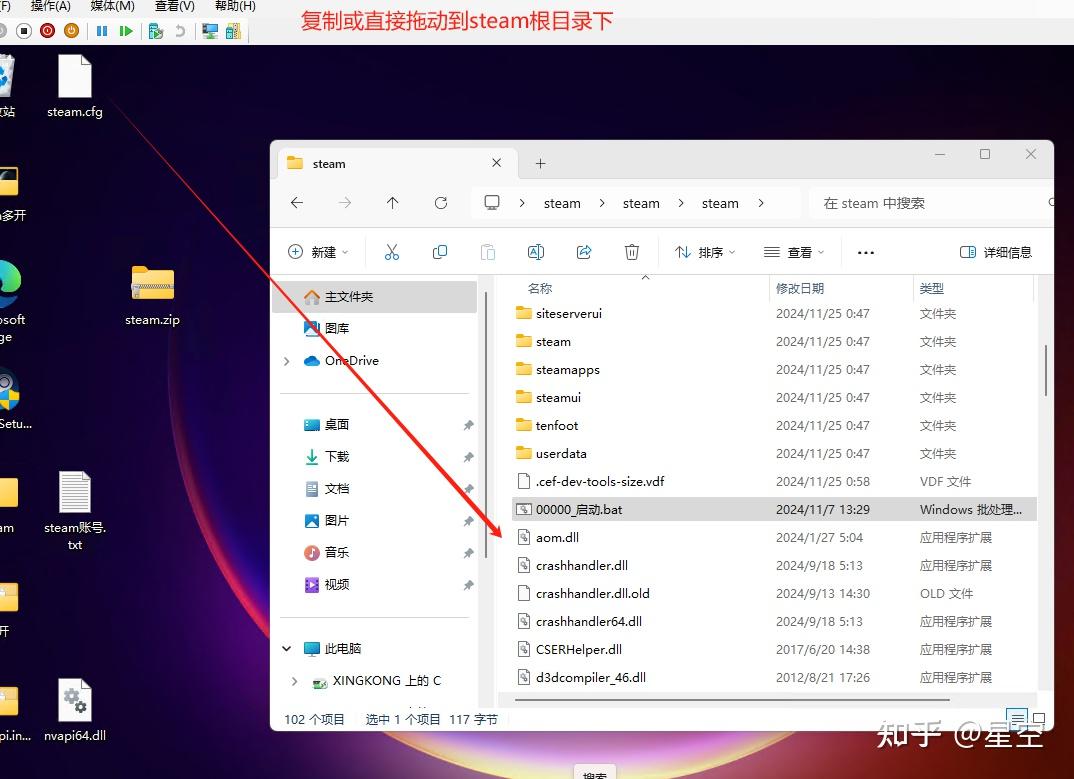This screenshot has width=1074, height=779.
Task: Click the VM orange power button
Action: (71, 31)
